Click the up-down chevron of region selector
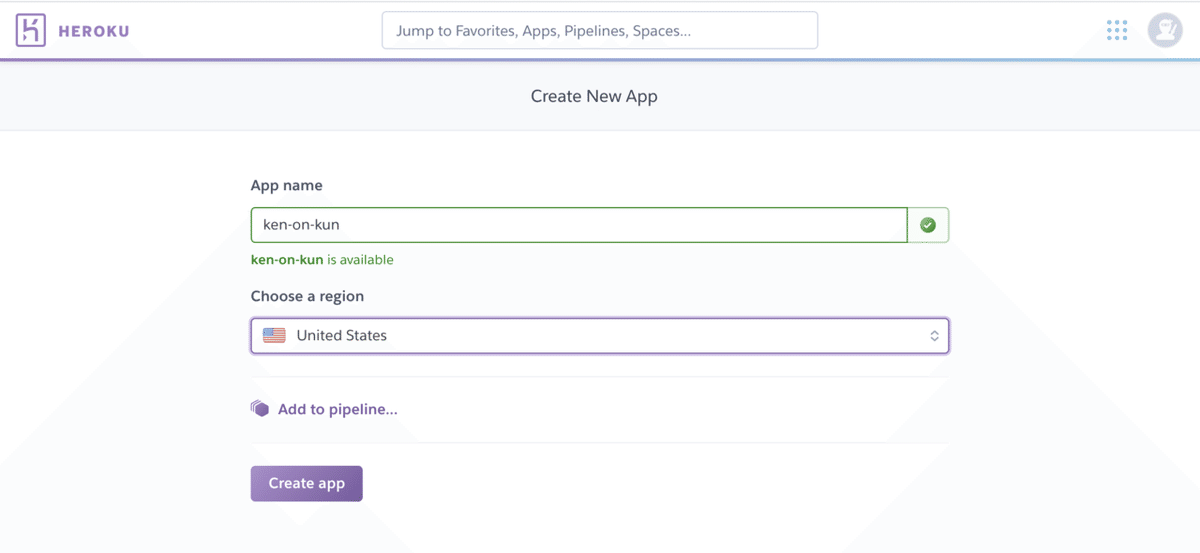This screenshot has height=553, width=1200. point(934,336)
